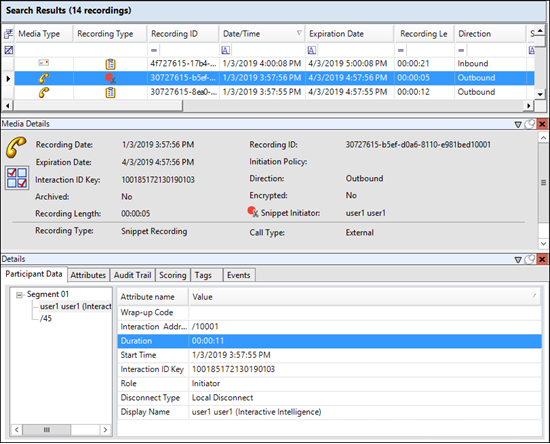This screenshot has height=444, width=550.
Task: Click the Direction column header
Action: pos(490,34)
